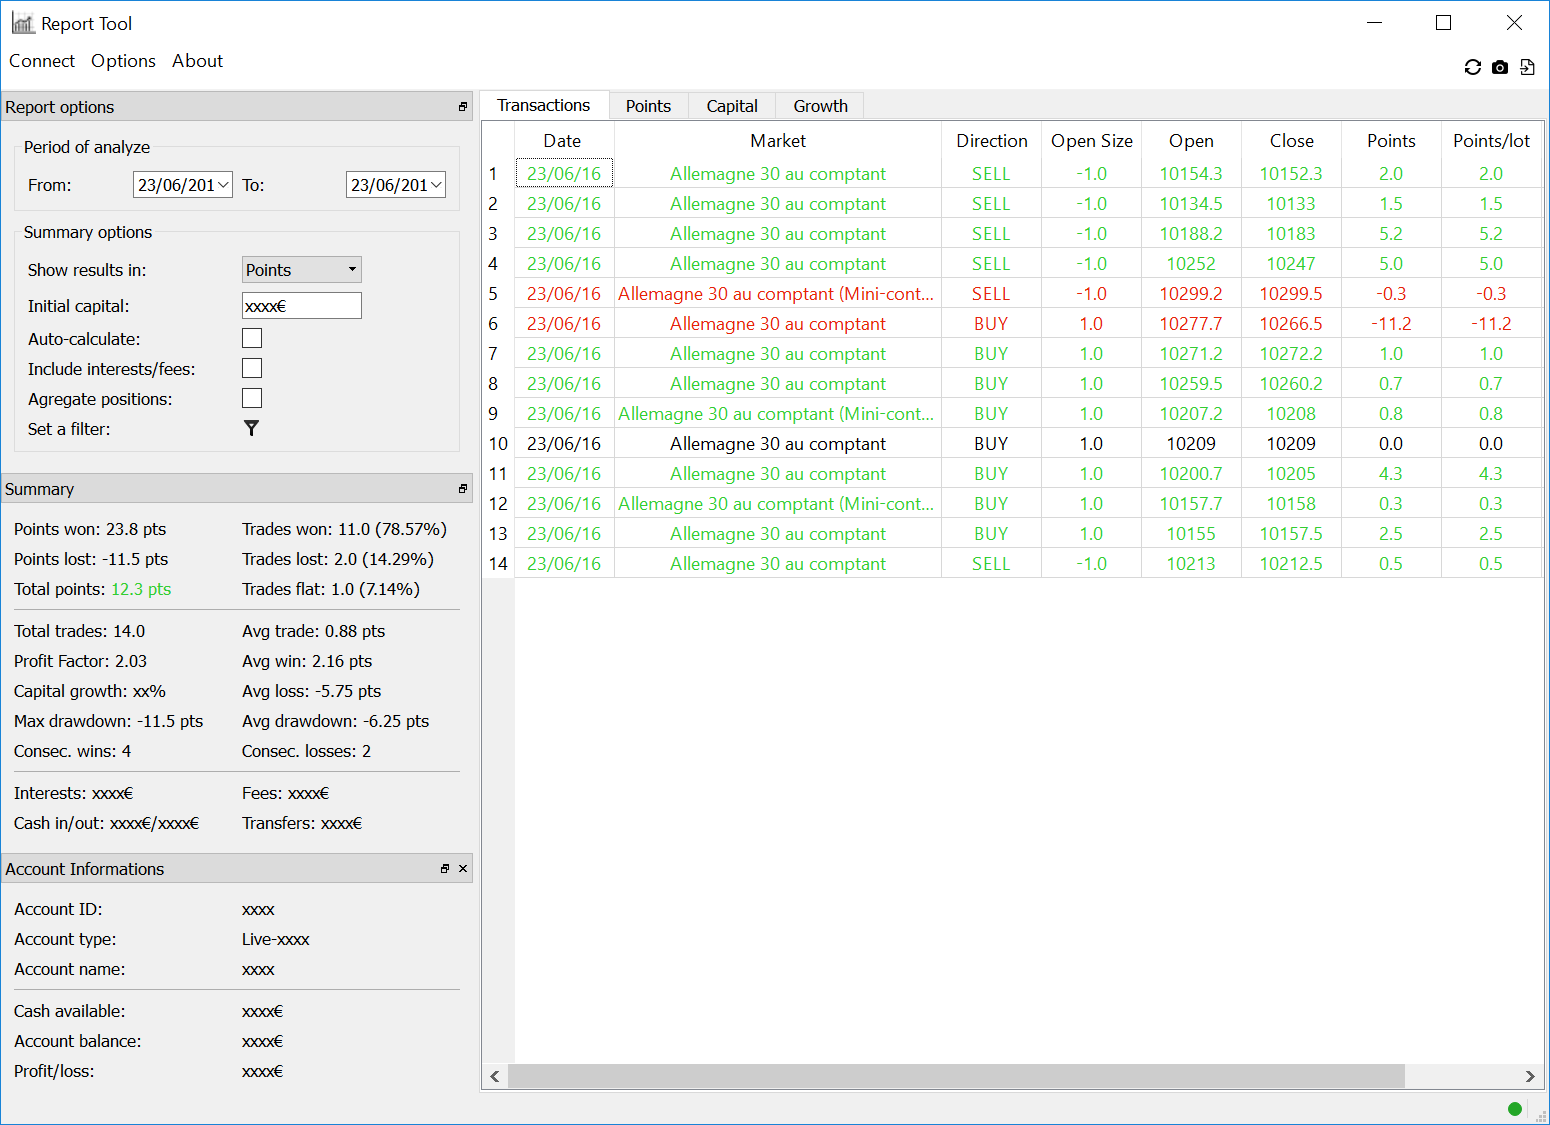Enable the Auto-calculate checkbox
Screen dimensions: 1550x1125
point(252,339)
